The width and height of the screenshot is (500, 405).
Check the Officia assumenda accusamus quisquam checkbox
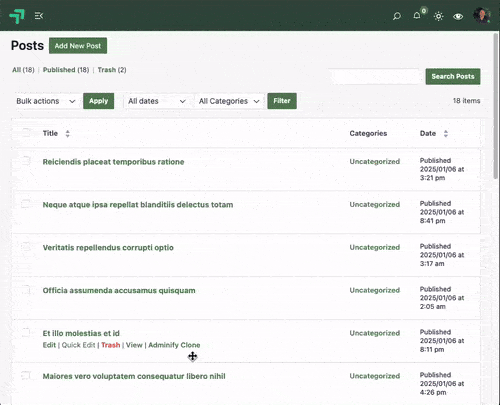26,290
